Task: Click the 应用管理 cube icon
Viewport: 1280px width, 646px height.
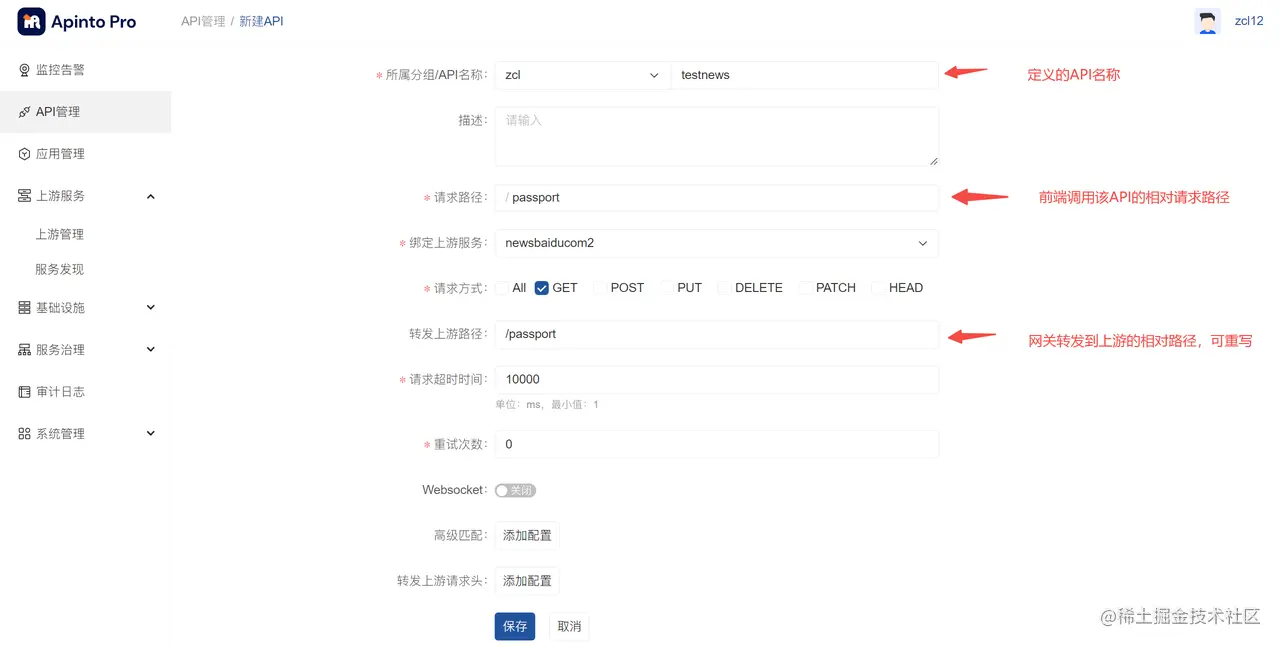Action: pyautogui.click(x=25, y=154)
